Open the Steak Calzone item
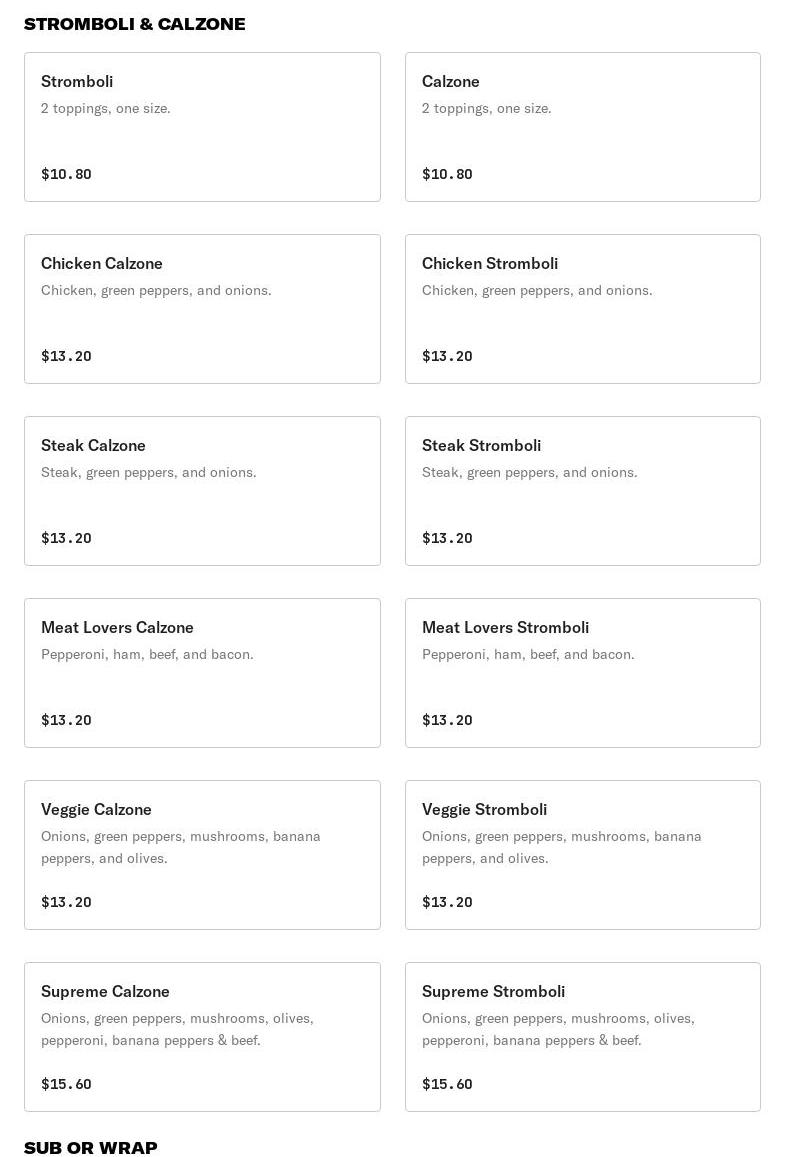Image resolution: width=785 pixels, height=1157 pixels. [202, 491]
